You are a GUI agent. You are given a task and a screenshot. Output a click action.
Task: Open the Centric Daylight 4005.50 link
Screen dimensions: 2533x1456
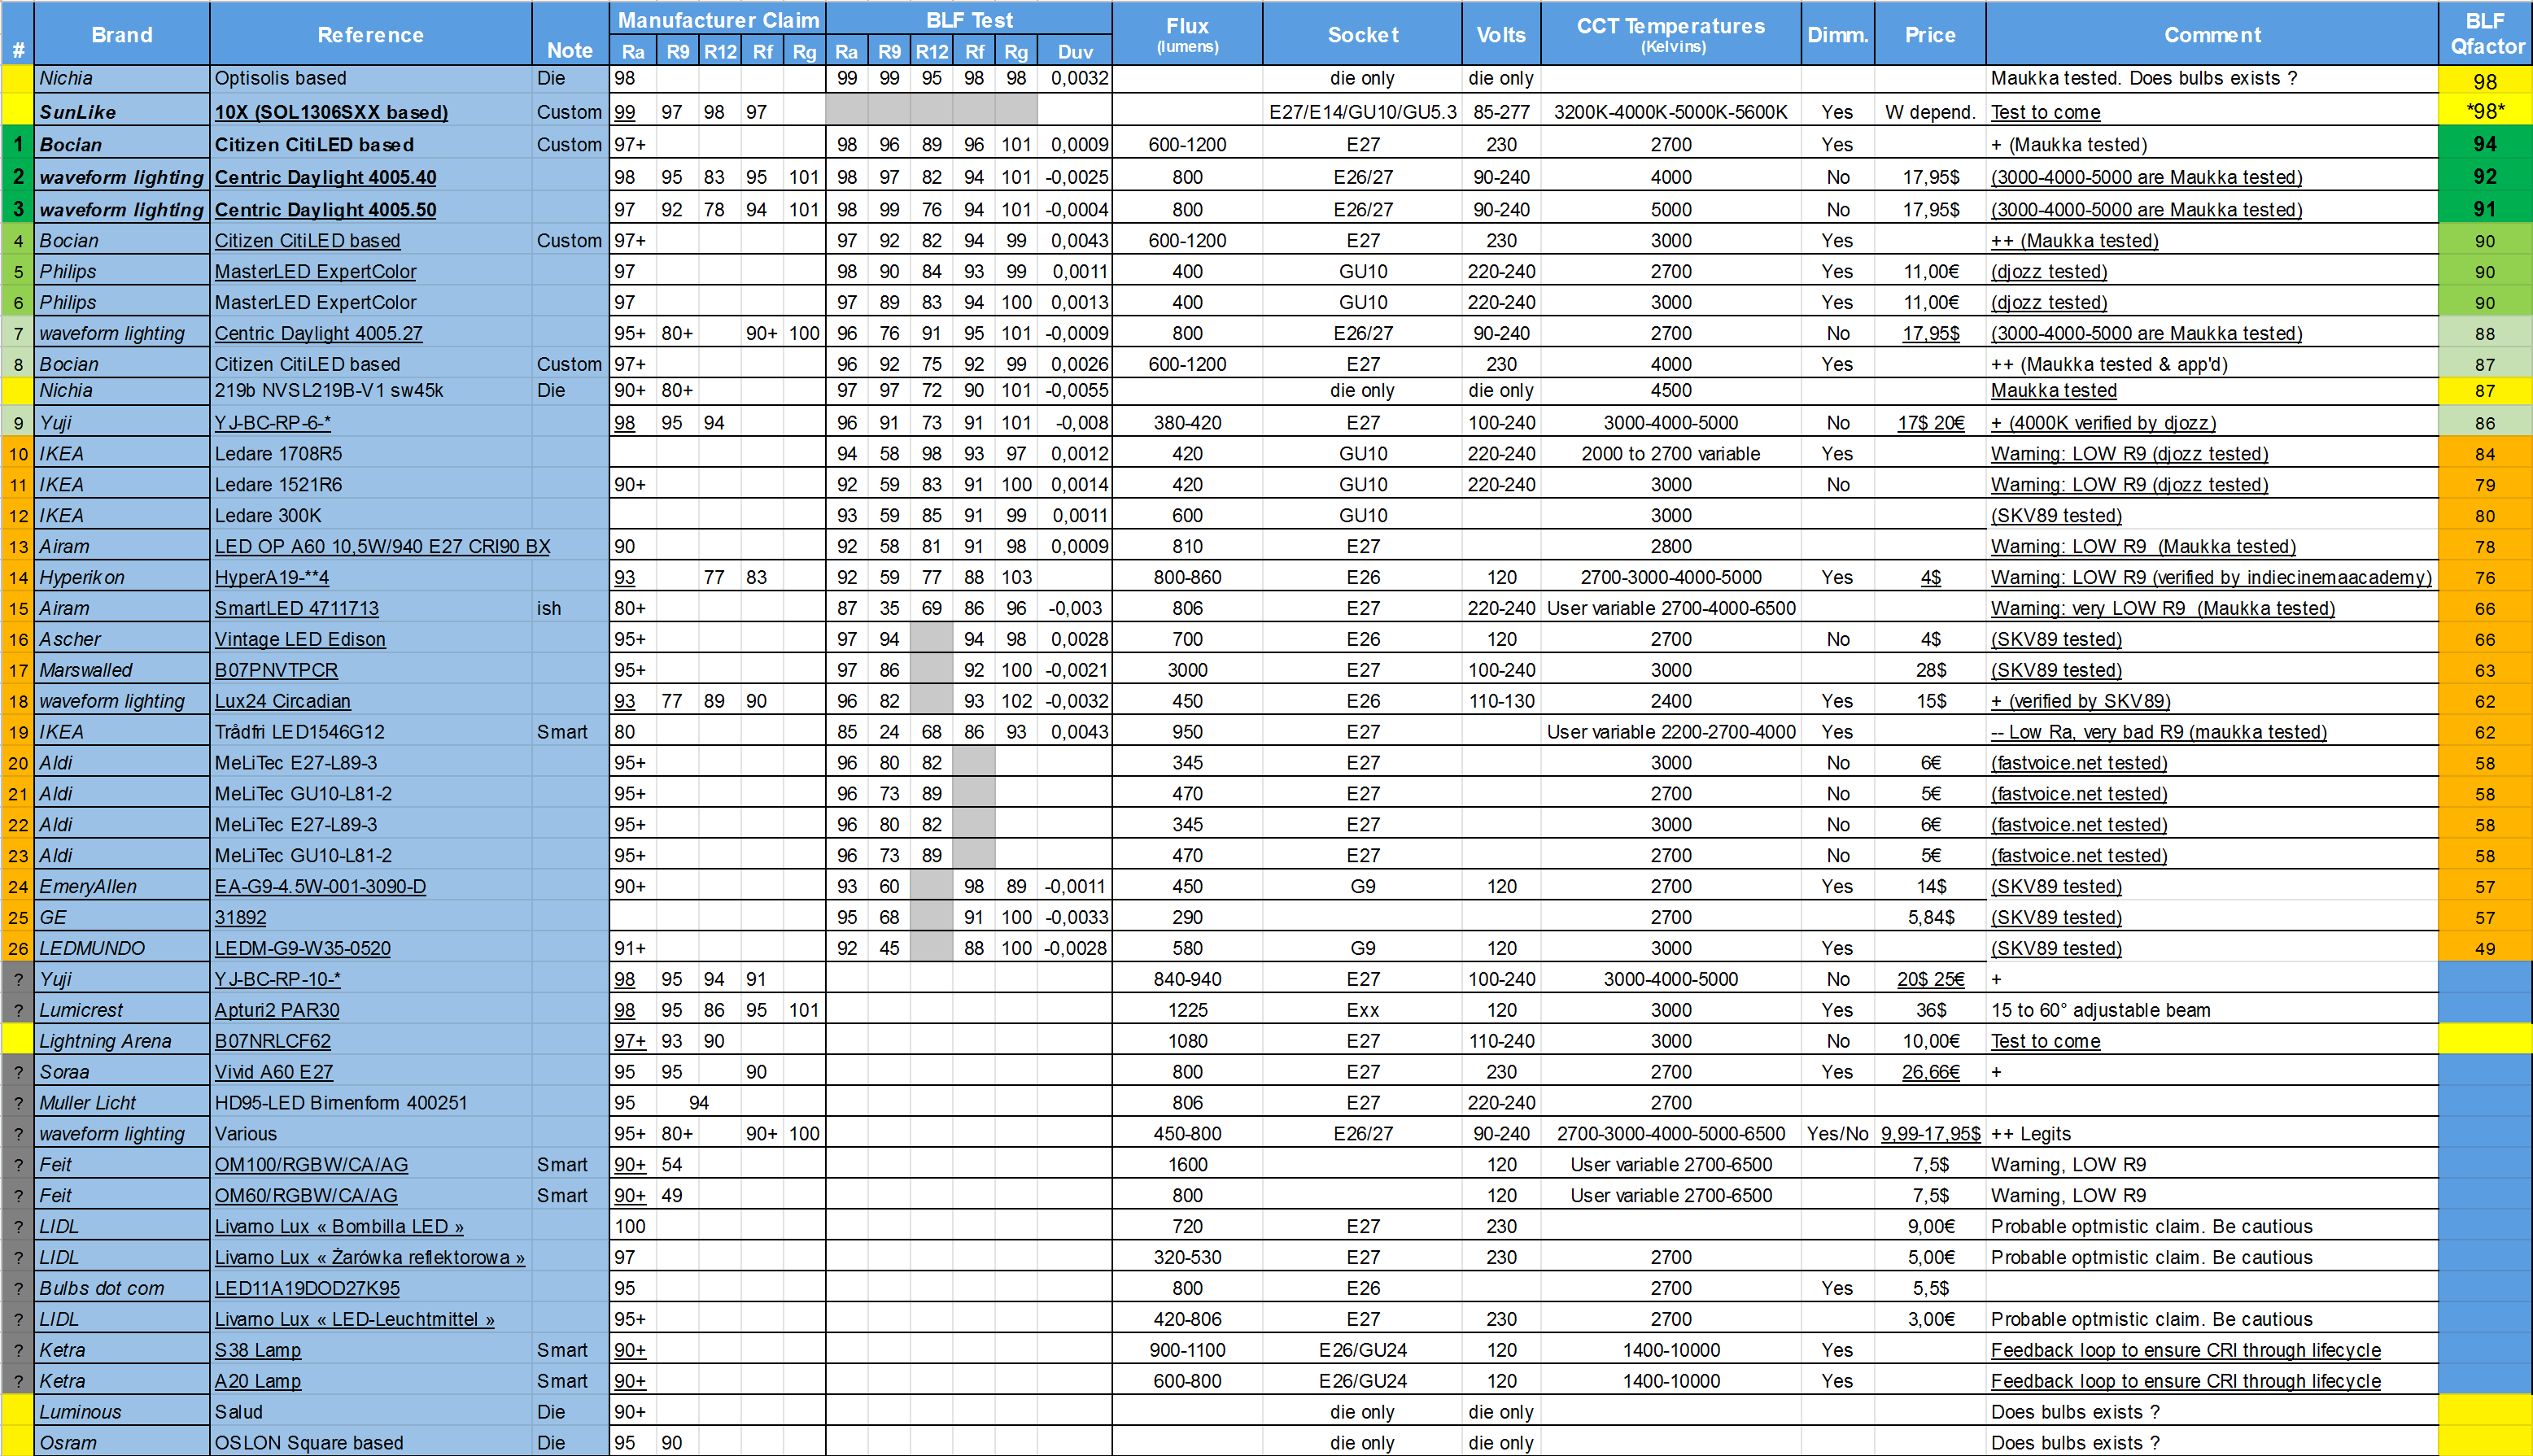pos(325,209)
